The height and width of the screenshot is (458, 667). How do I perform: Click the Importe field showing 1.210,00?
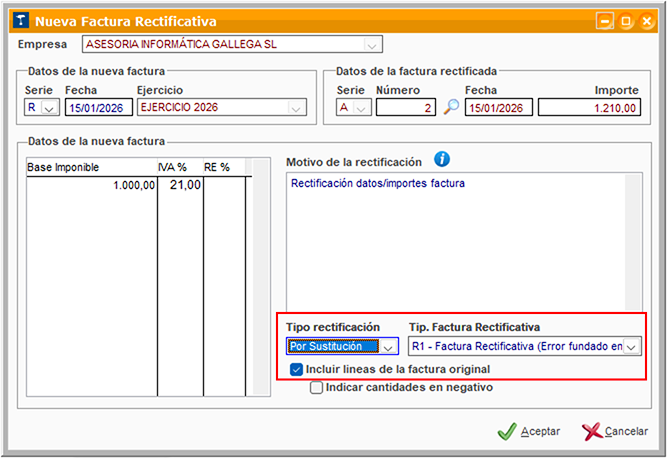pos(589,108)
